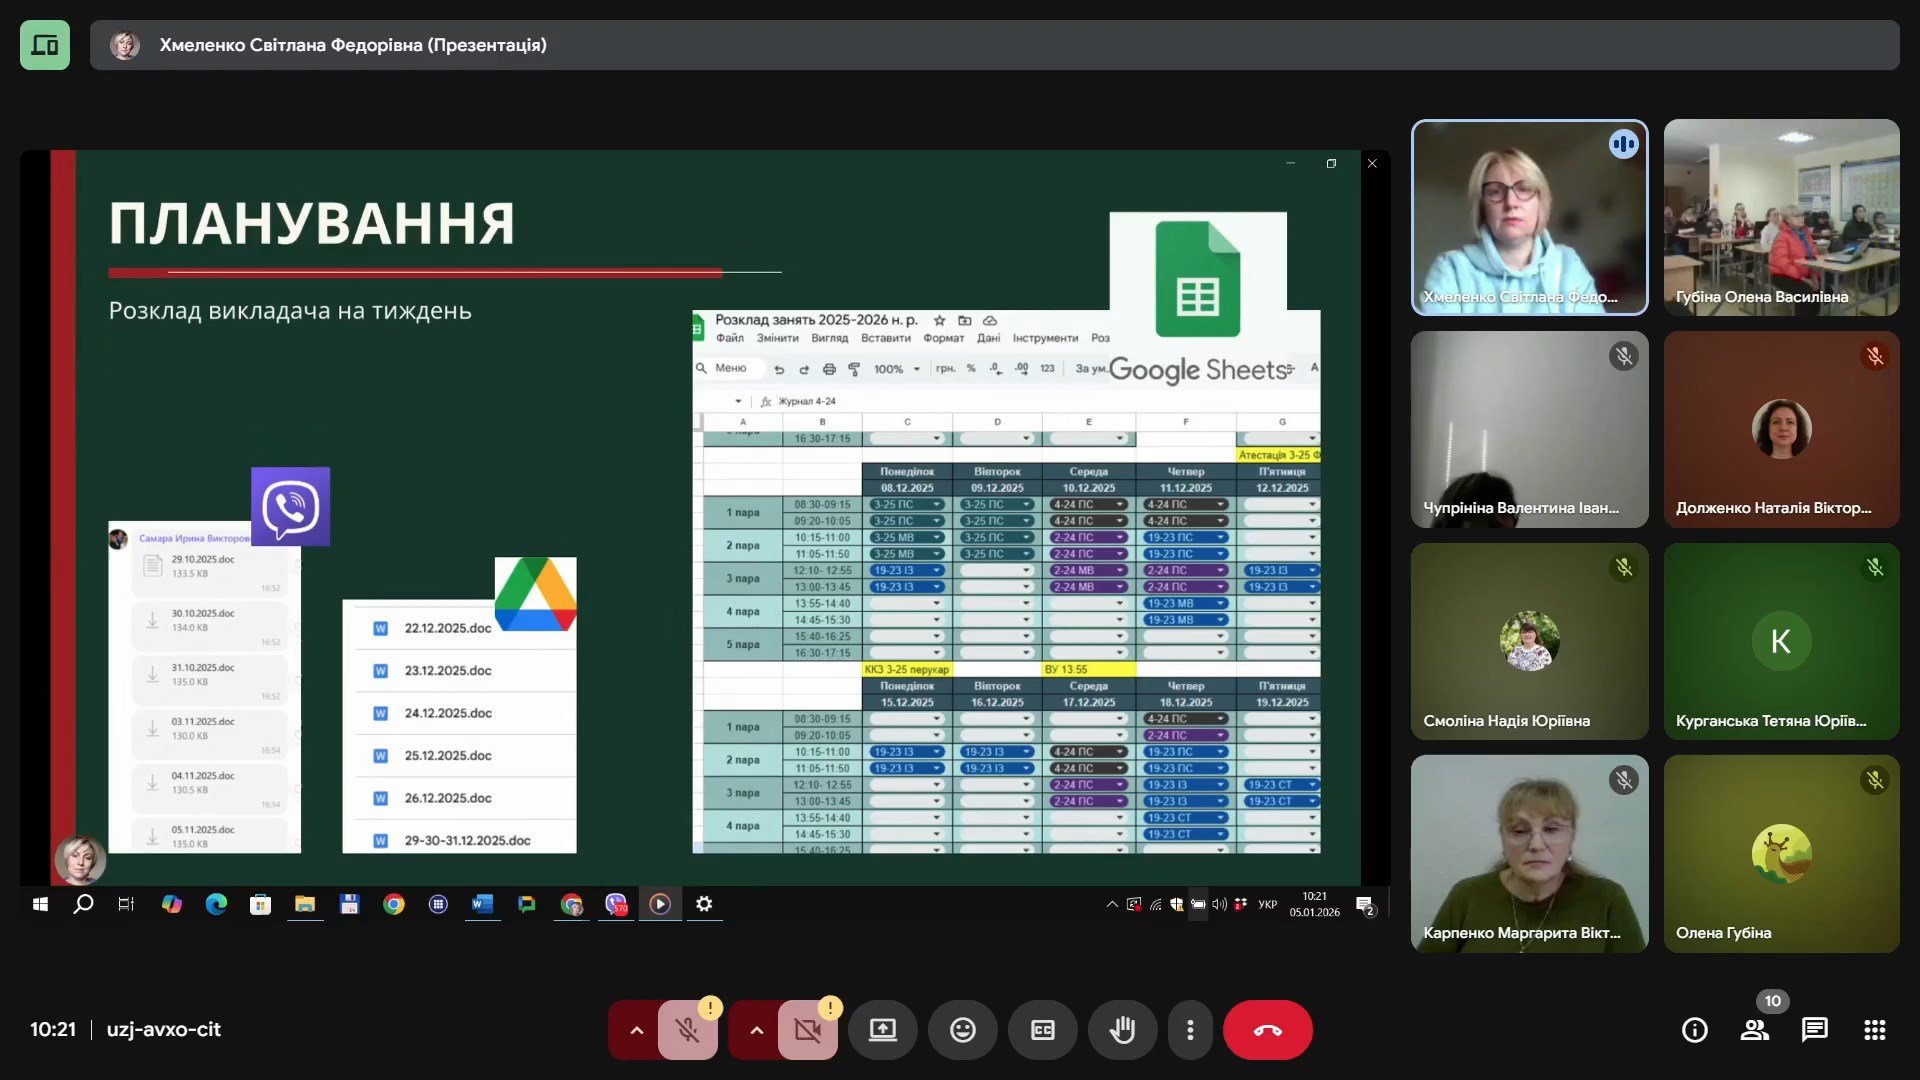Open the emoji reactions button
This screenshot has width=1920, height=1080.
pos(962,1030)
